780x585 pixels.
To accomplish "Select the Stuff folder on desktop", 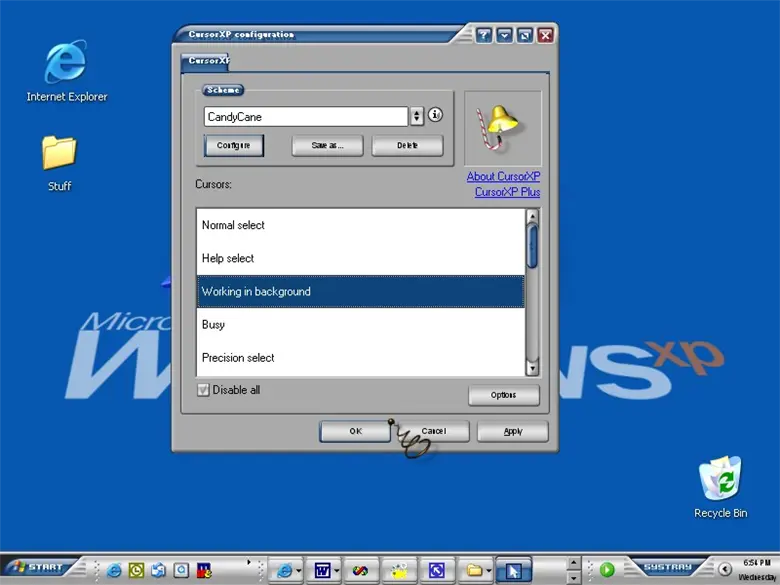I will pyautogui.click(x=59, y=164).
